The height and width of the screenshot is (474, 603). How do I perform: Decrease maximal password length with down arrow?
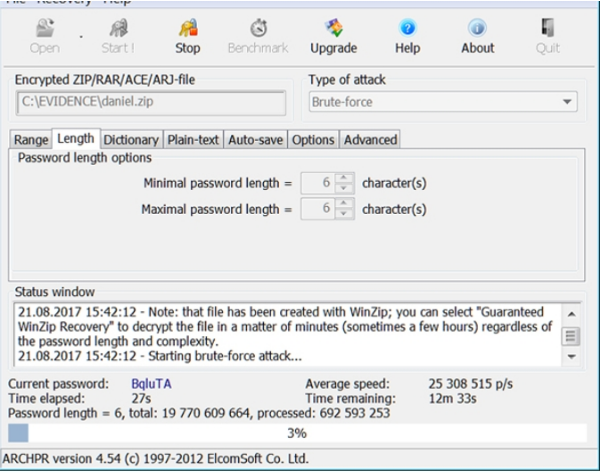click(x=344, y=214)
